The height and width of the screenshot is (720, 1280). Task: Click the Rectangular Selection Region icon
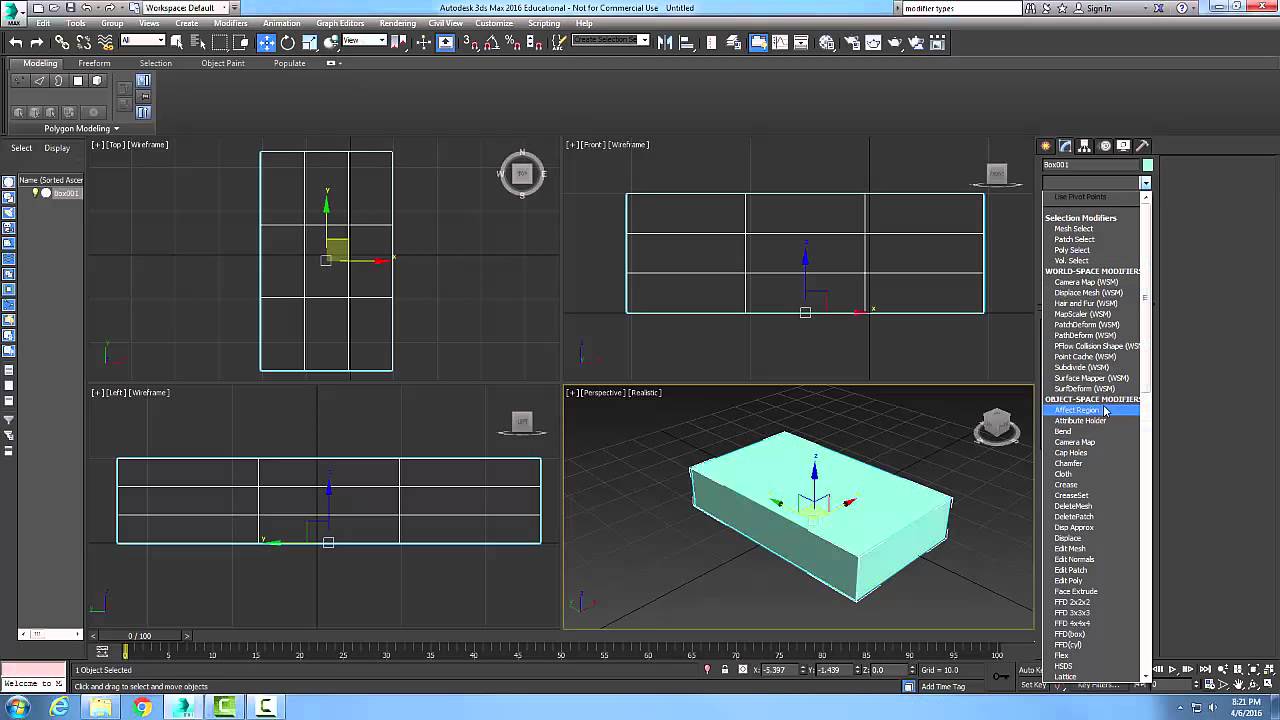(x=220, y=42)
